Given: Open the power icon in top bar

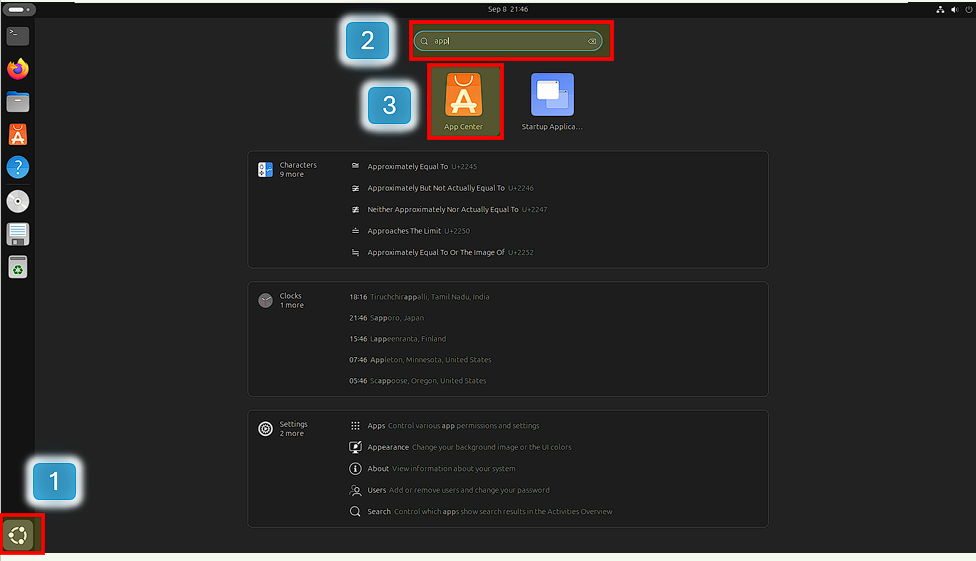Looking at the screenshot, I should [969, 9].
